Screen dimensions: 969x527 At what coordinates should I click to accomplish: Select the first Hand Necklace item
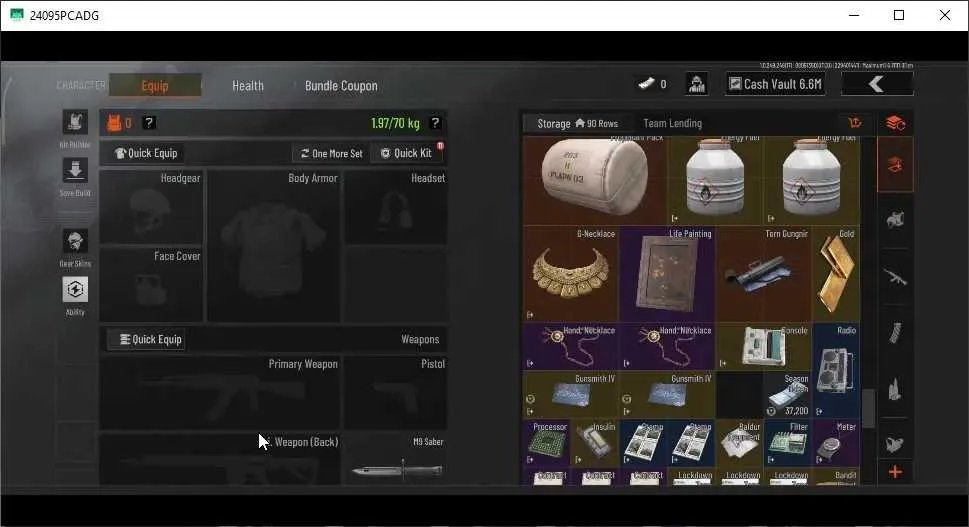(x=571, y=347)
